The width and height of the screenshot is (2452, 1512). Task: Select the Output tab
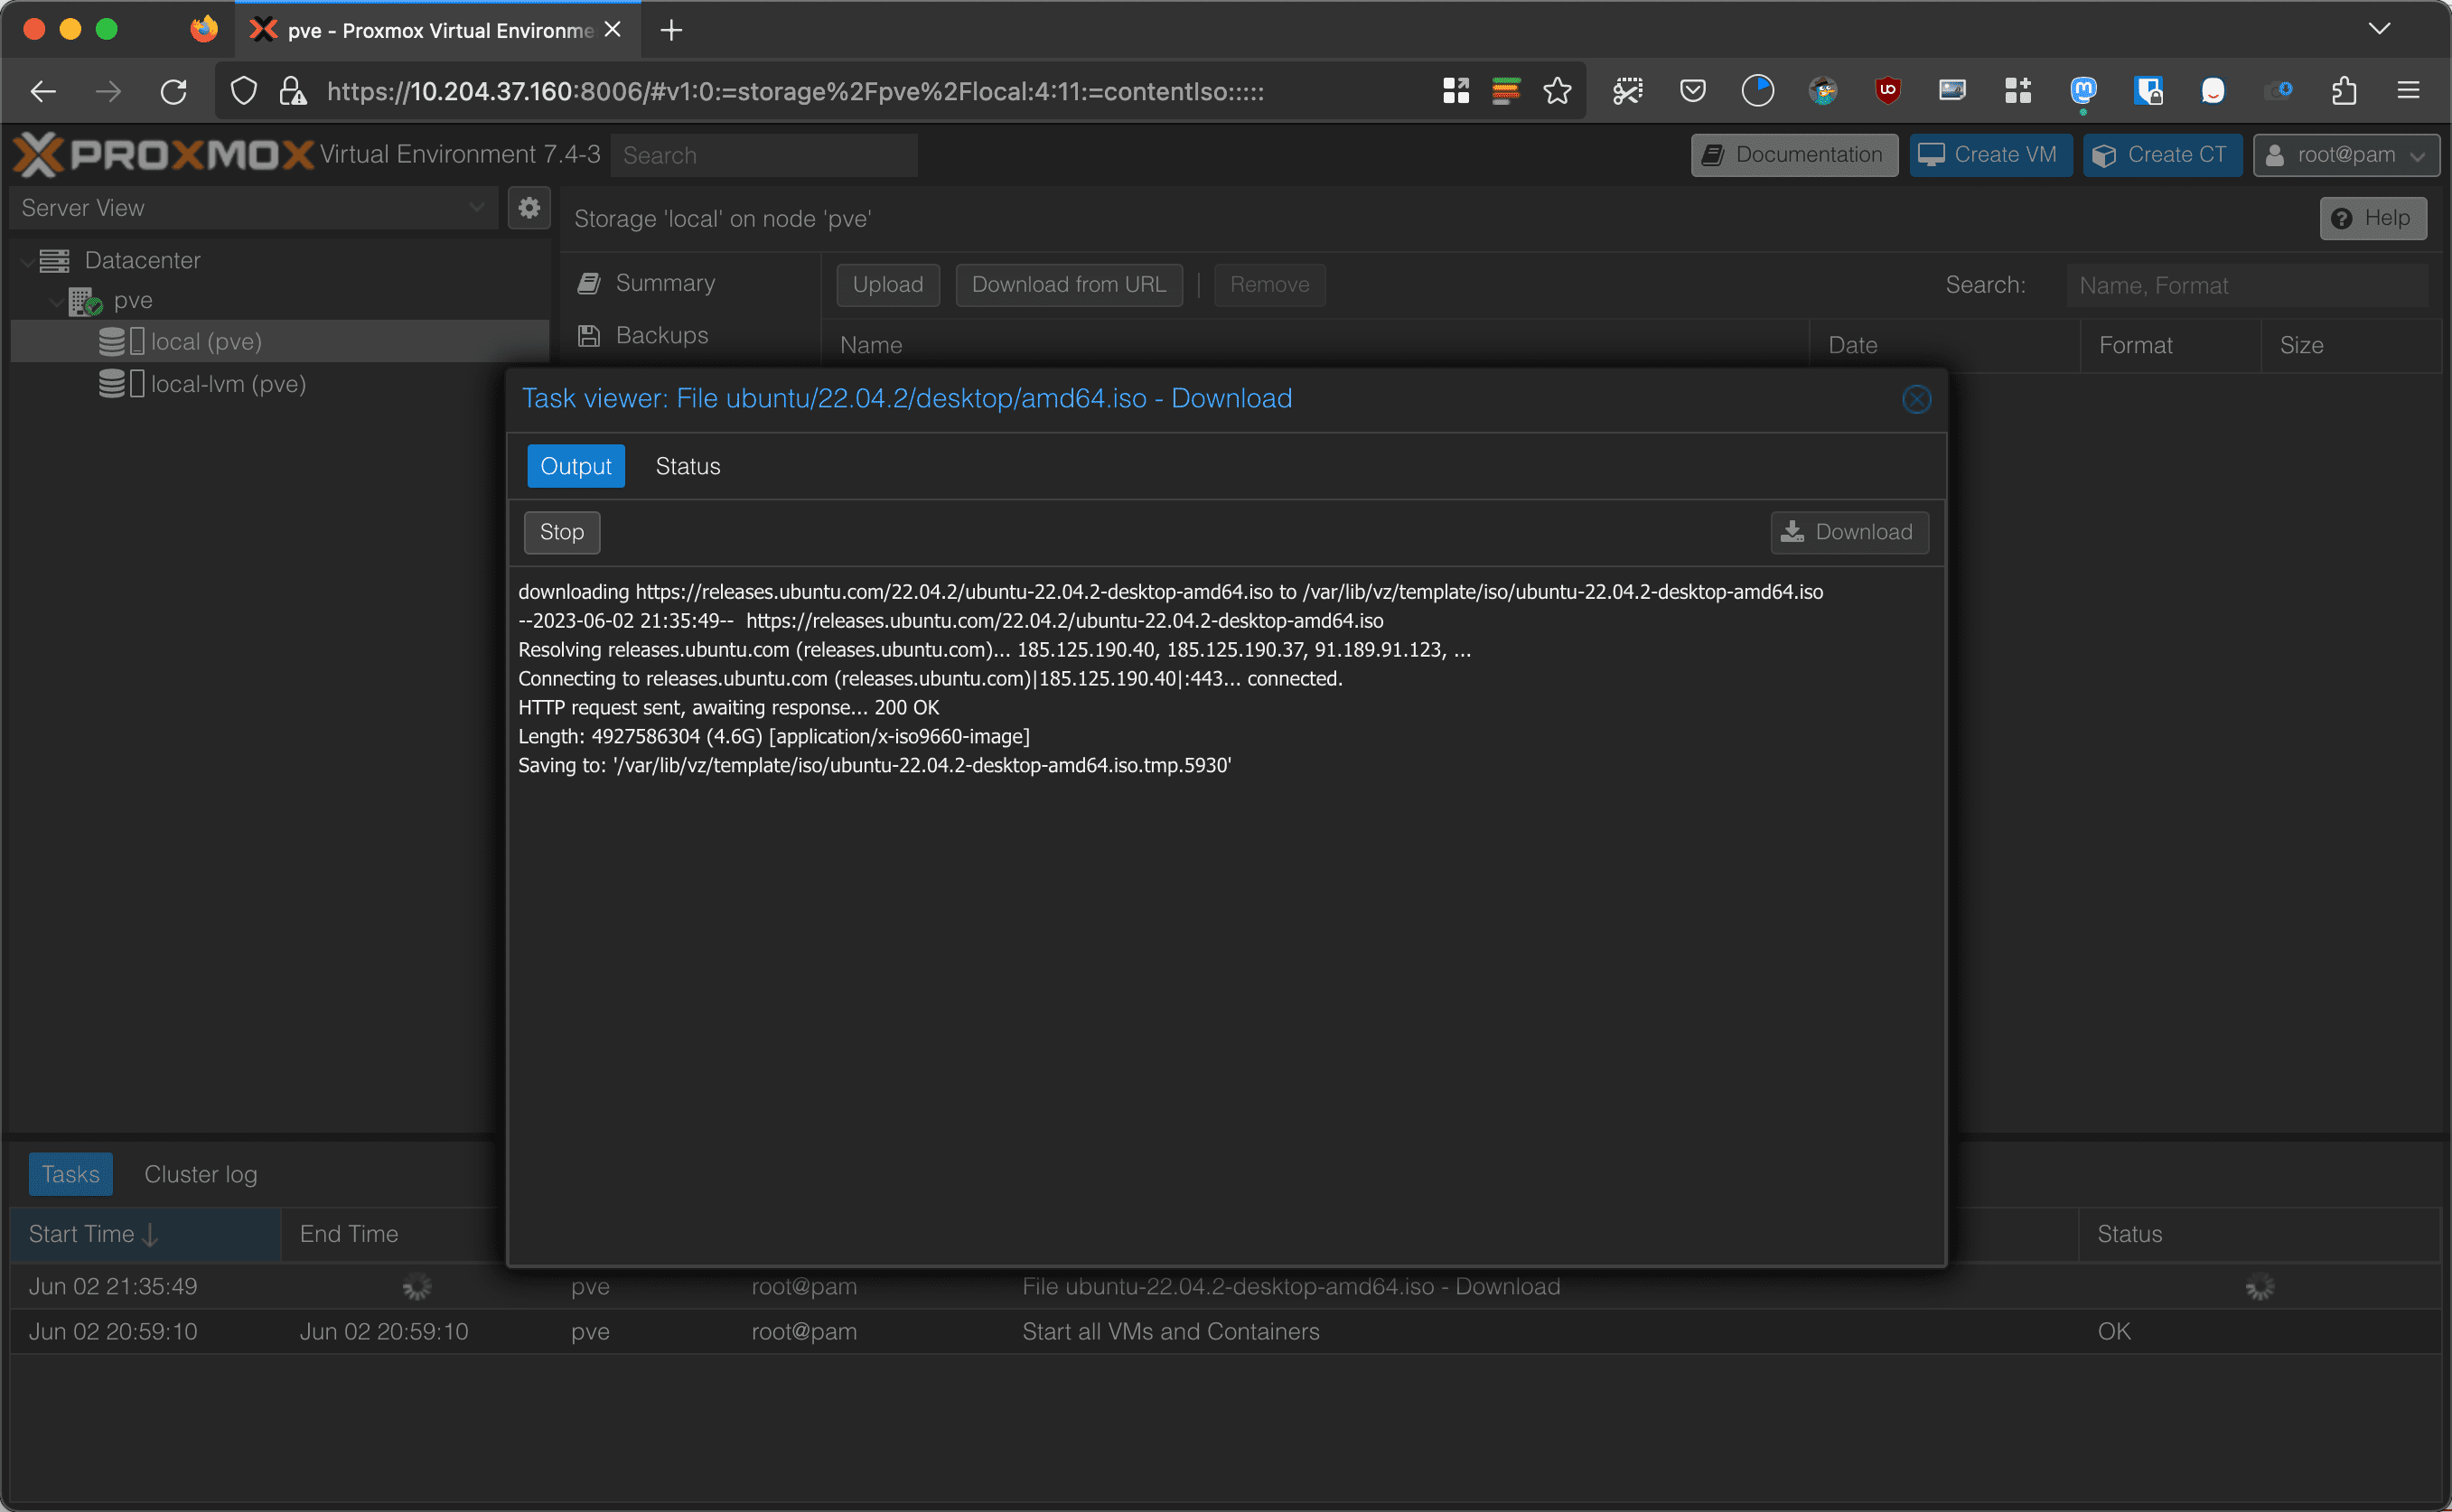pyautogui.click(x=576, y=467)
